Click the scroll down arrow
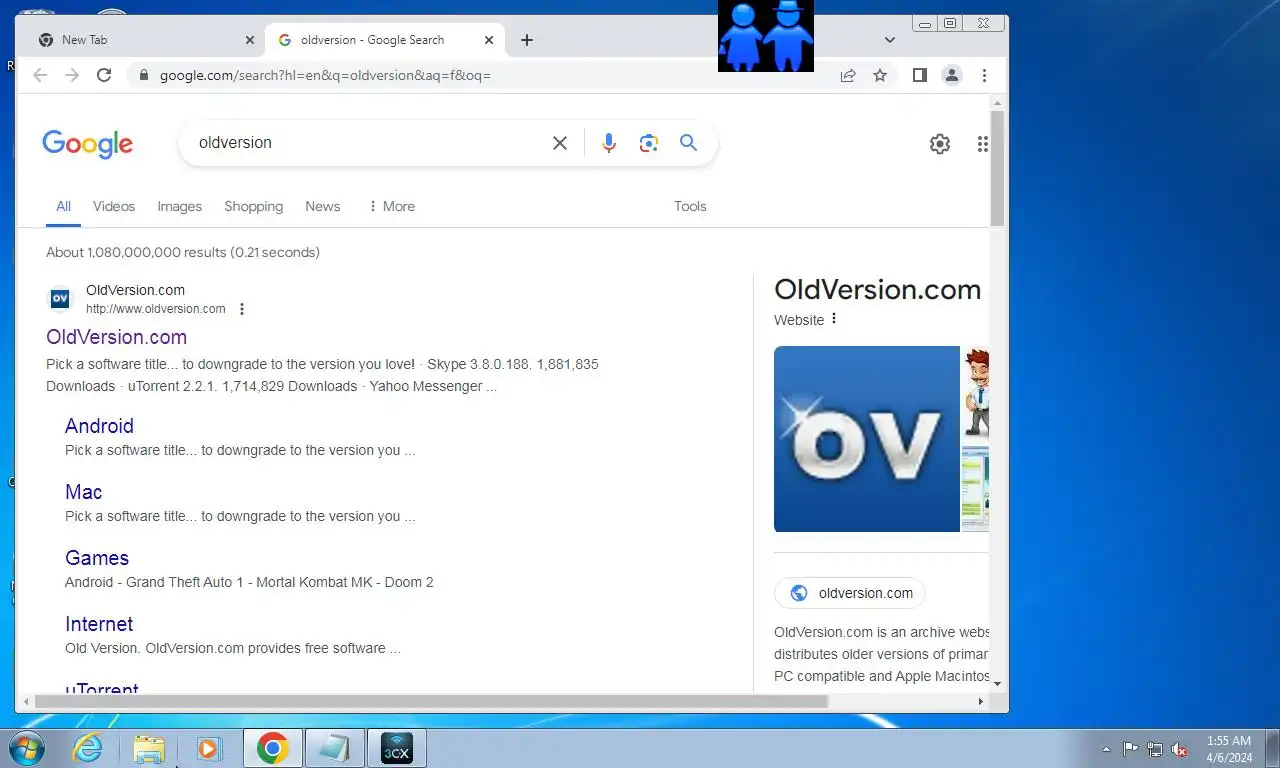The height and width of the screenshot is (768, 1280). (x=997, y=684)
